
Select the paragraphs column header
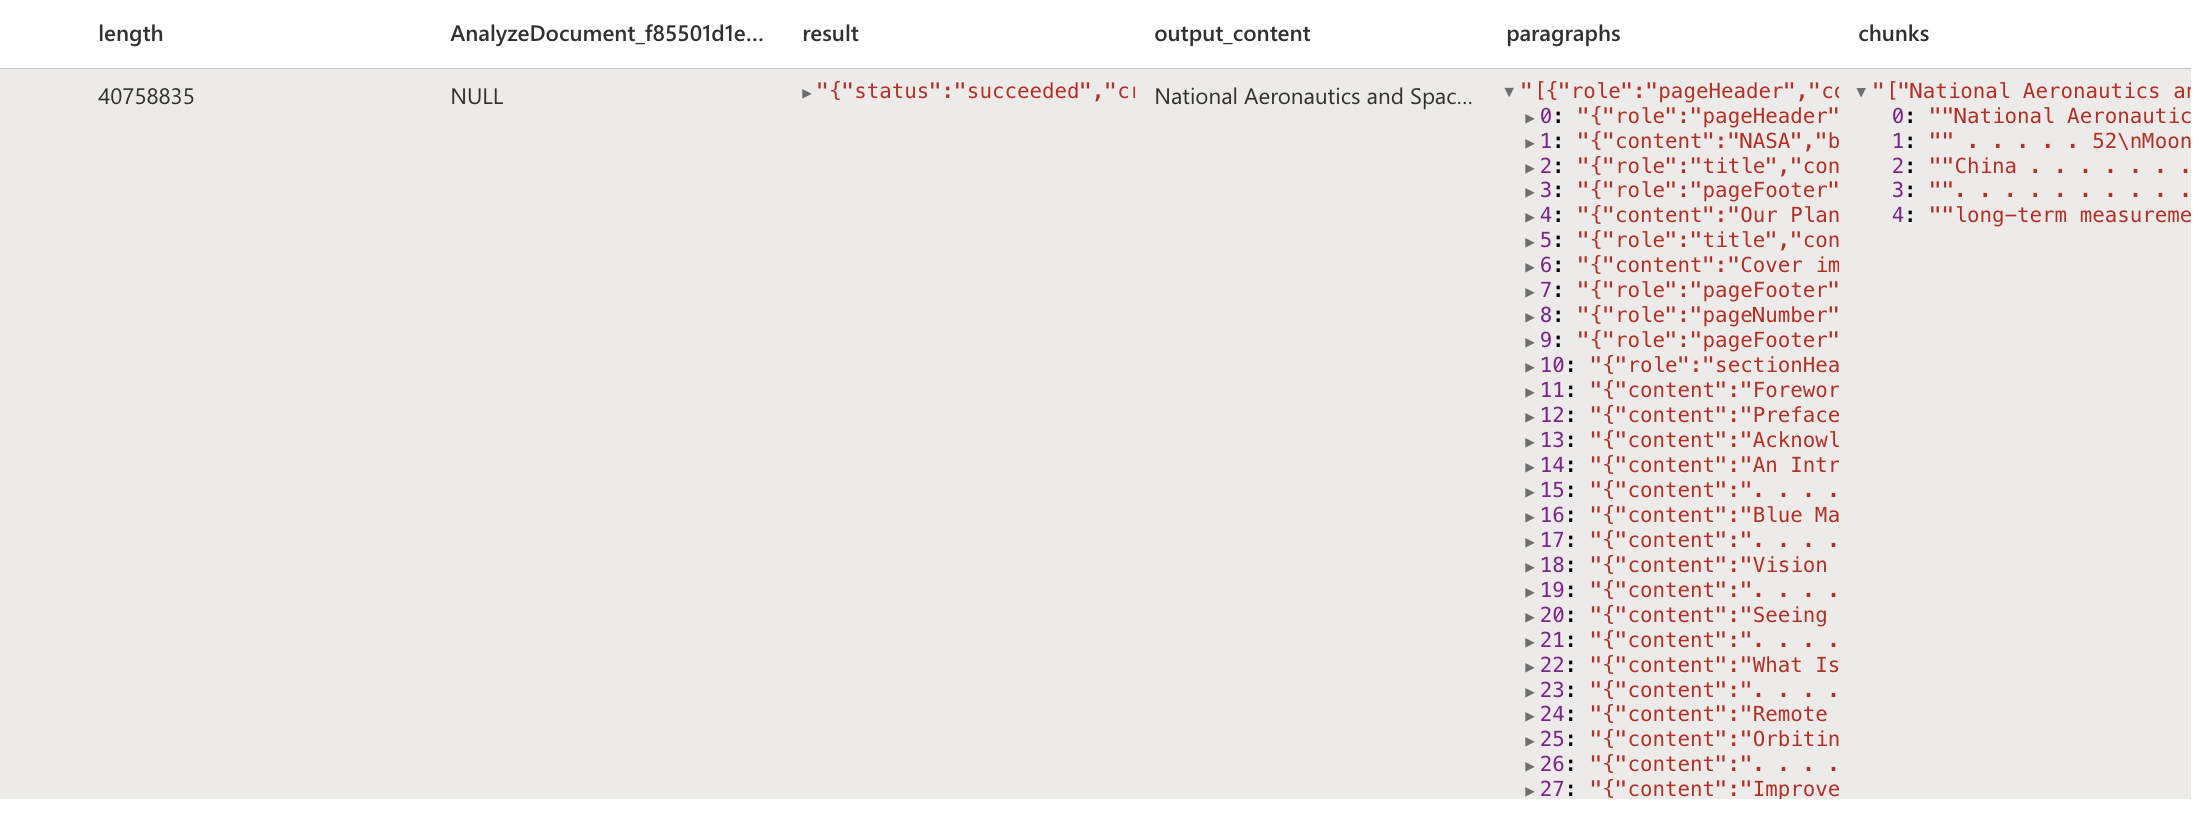coord(1562,34)
